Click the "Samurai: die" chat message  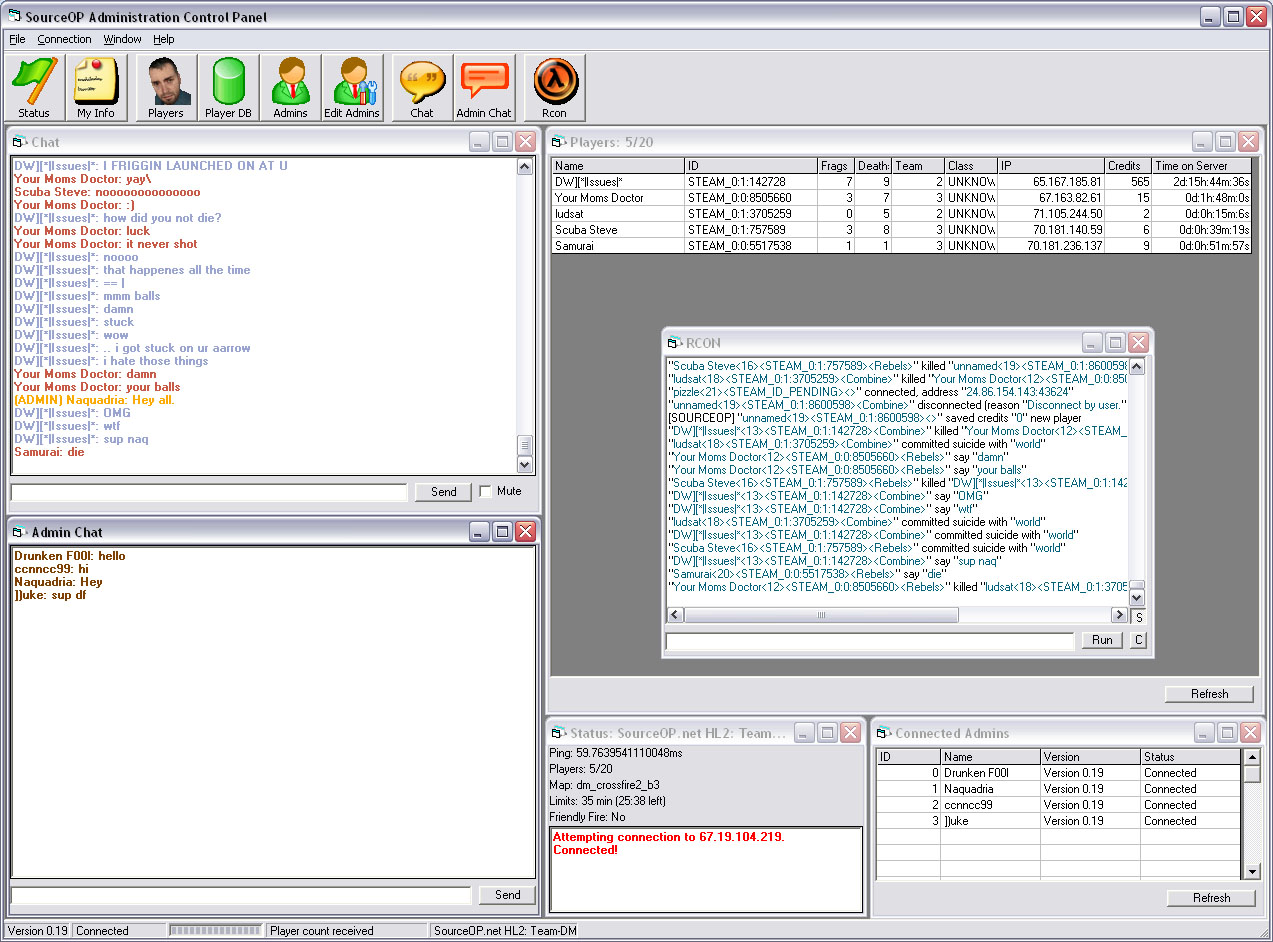click(x=49, y=452)
